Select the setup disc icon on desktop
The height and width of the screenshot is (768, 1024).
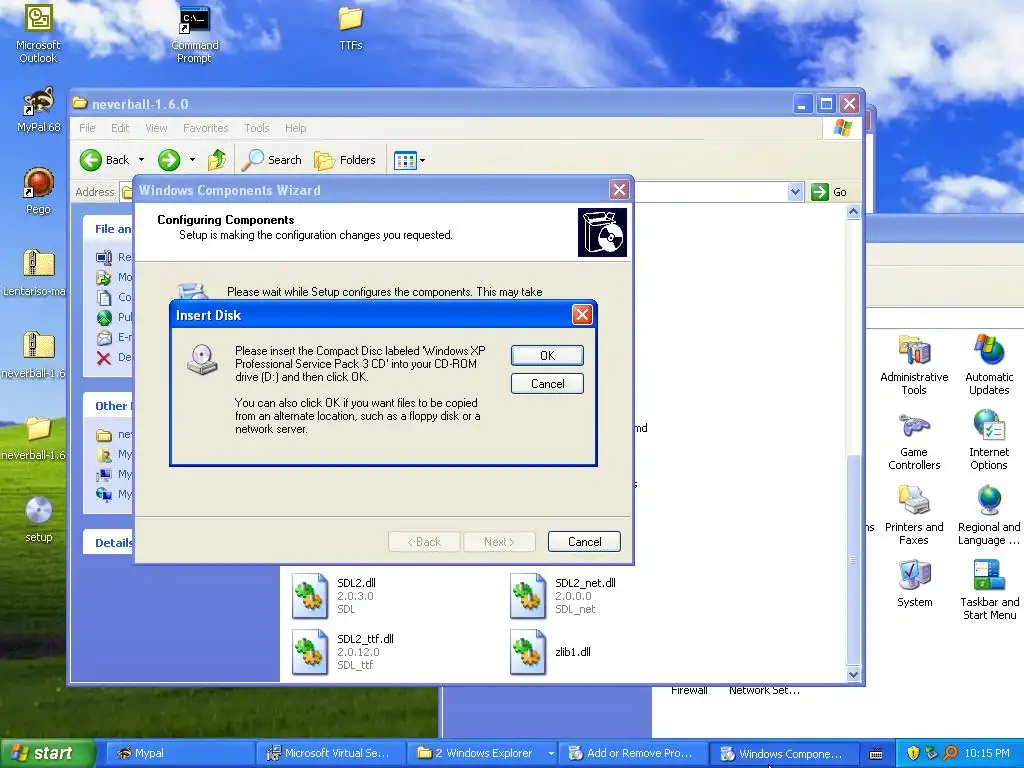39,520
